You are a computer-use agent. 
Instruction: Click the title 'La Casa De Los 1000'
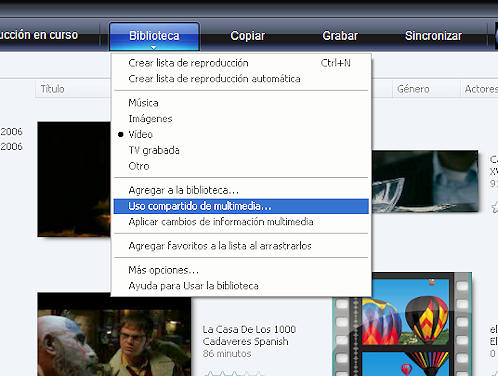(x=249, y=329)
